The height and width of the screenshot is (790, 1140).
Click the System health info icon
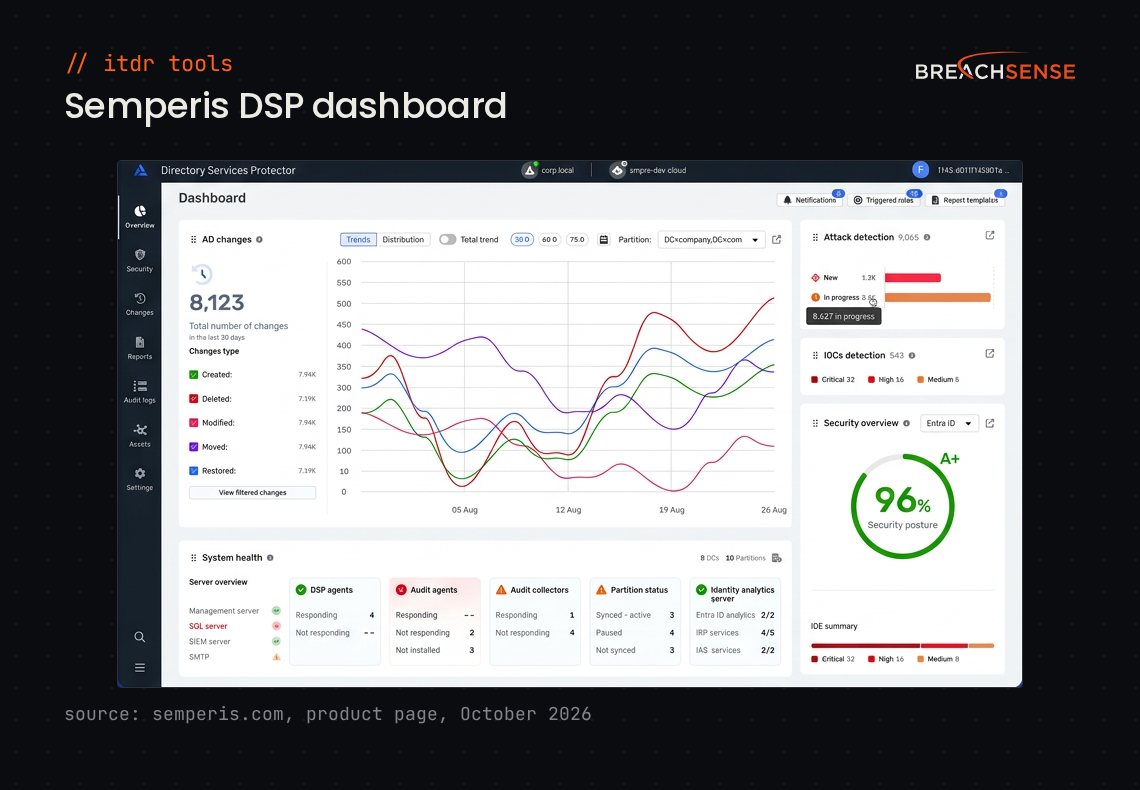[x=270, y=558]
